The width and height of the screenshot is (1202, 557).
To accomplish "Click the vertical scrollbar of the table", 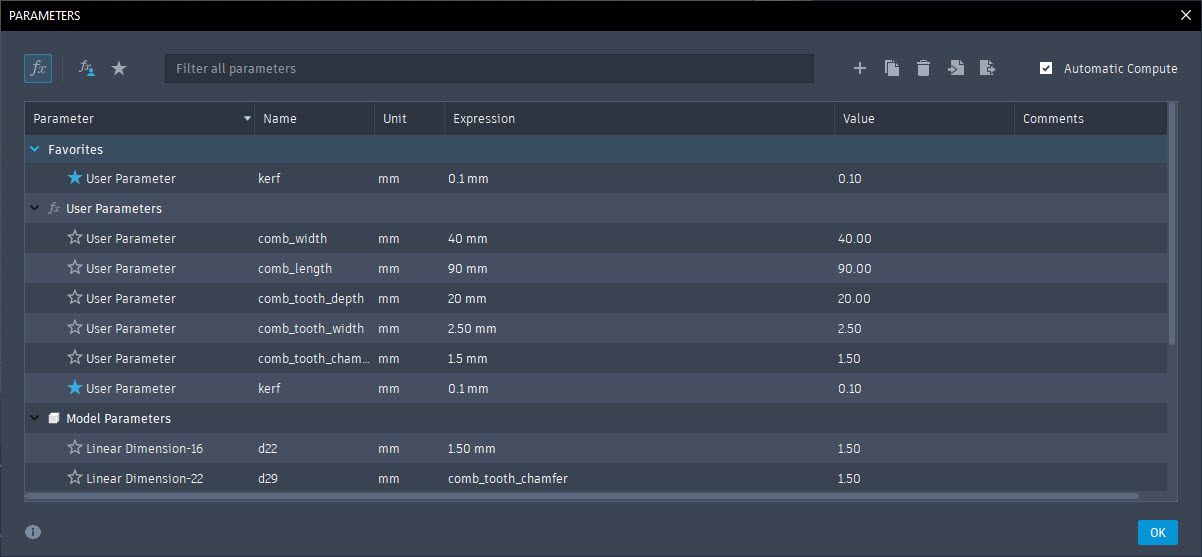I will click(x=1172, y=223).
